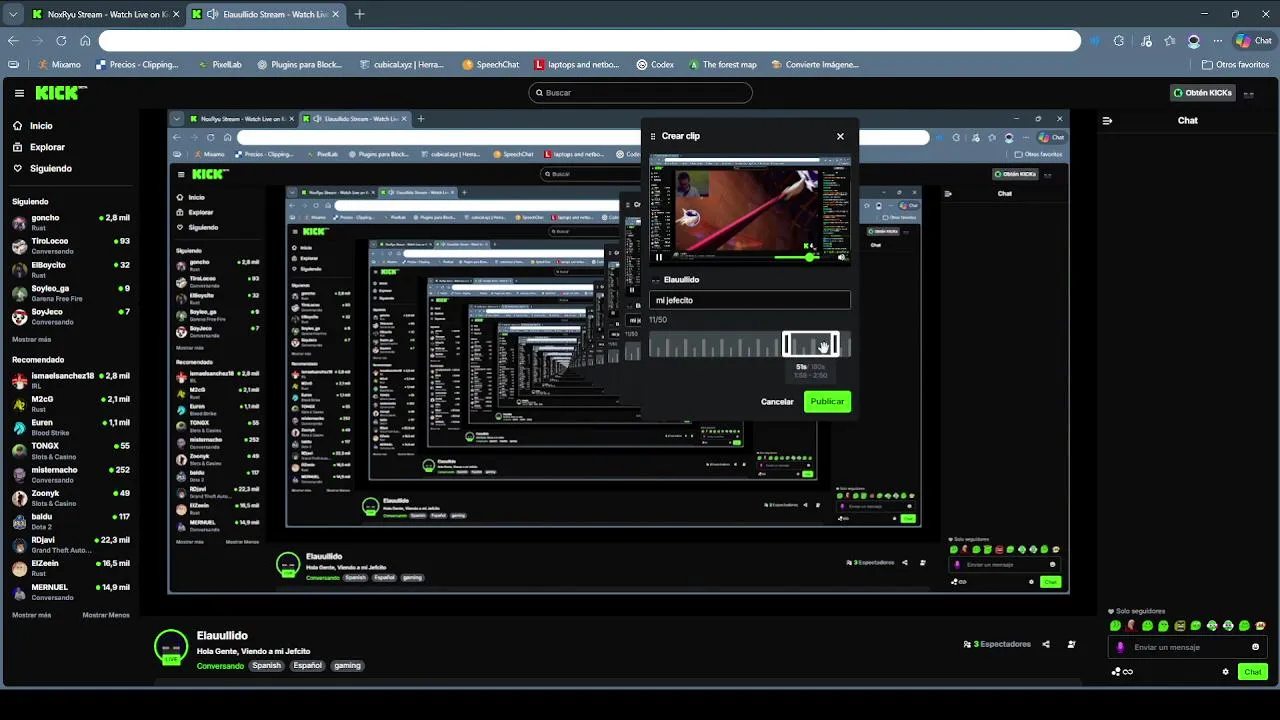
Task: Expand Mostrar más under Siguiendo list
Action: click(31, 339)
